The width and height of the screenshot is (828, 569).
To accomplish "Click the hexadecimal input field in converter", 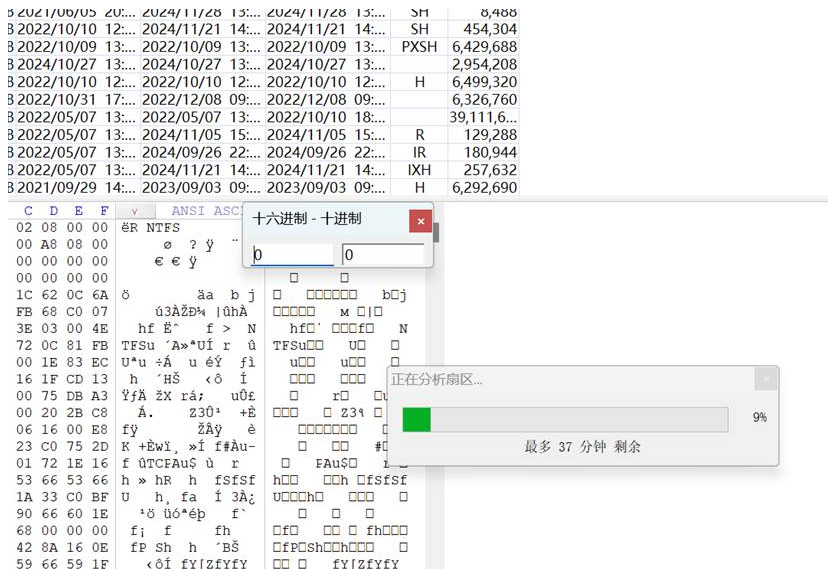I will point(293,254).
